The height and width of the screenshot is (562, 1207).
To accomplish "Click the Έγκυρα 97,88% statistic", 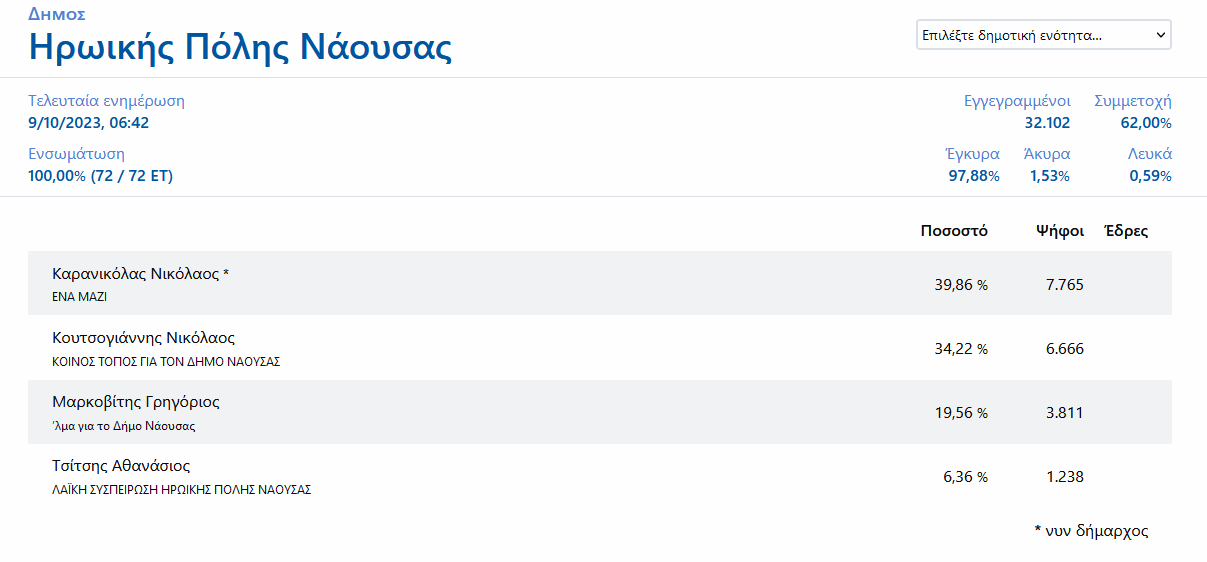I will coord(974,176).
